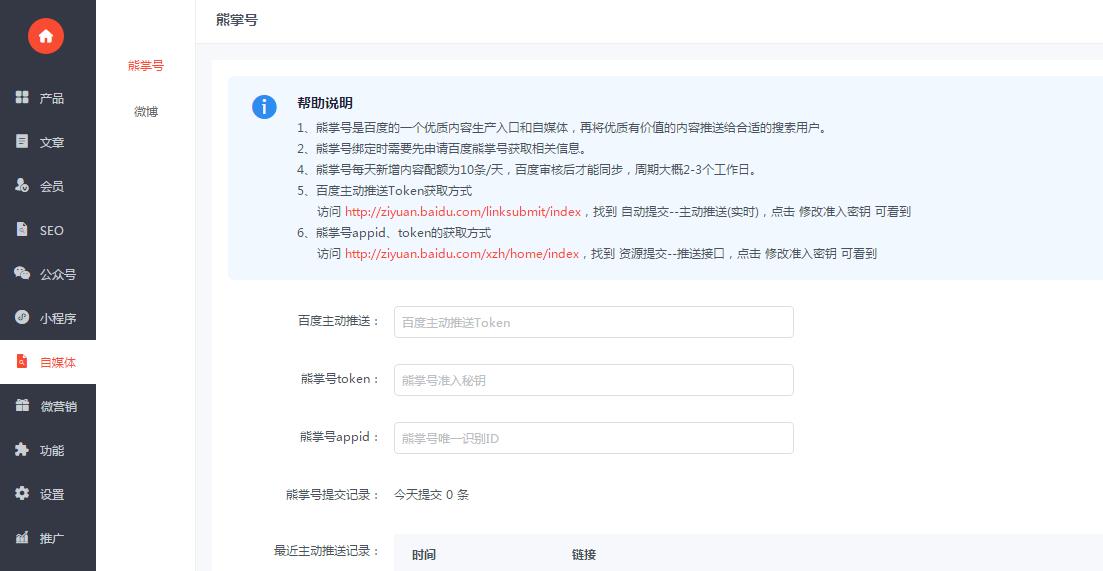The image size is (1103, 571).
Task: Click the 熊掌号 page title
Action: tap(237, 20)
